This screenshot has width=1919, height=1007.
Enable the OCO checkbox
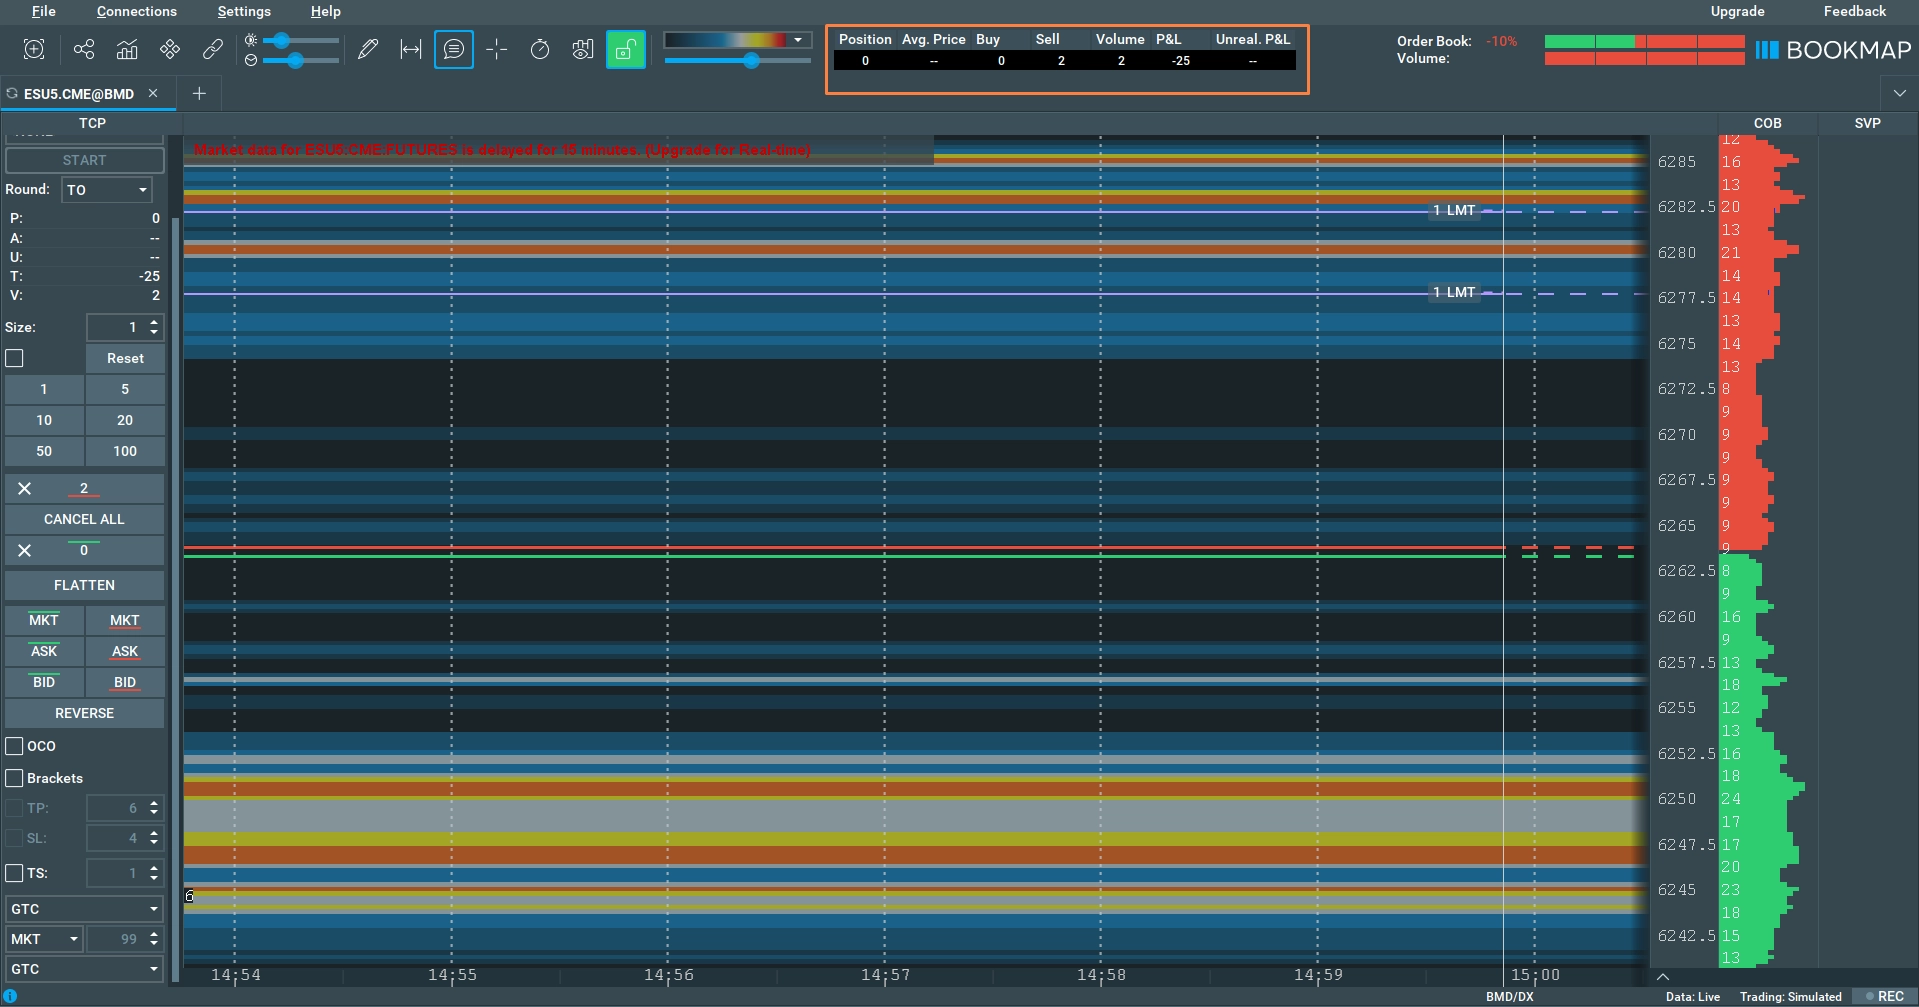pos(14,746)
